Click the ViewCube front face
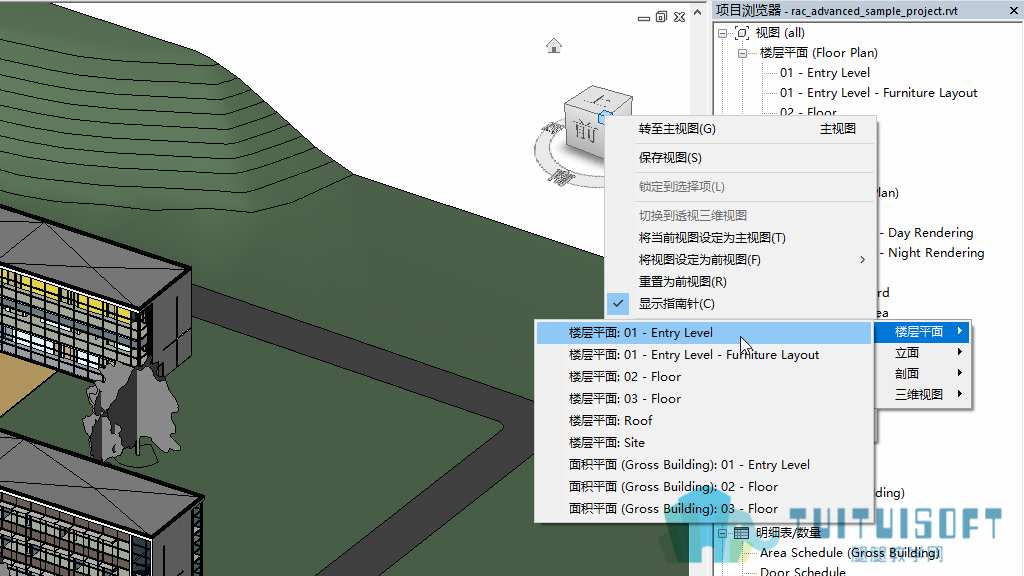 pyautogui.click(x=585, y=131)
